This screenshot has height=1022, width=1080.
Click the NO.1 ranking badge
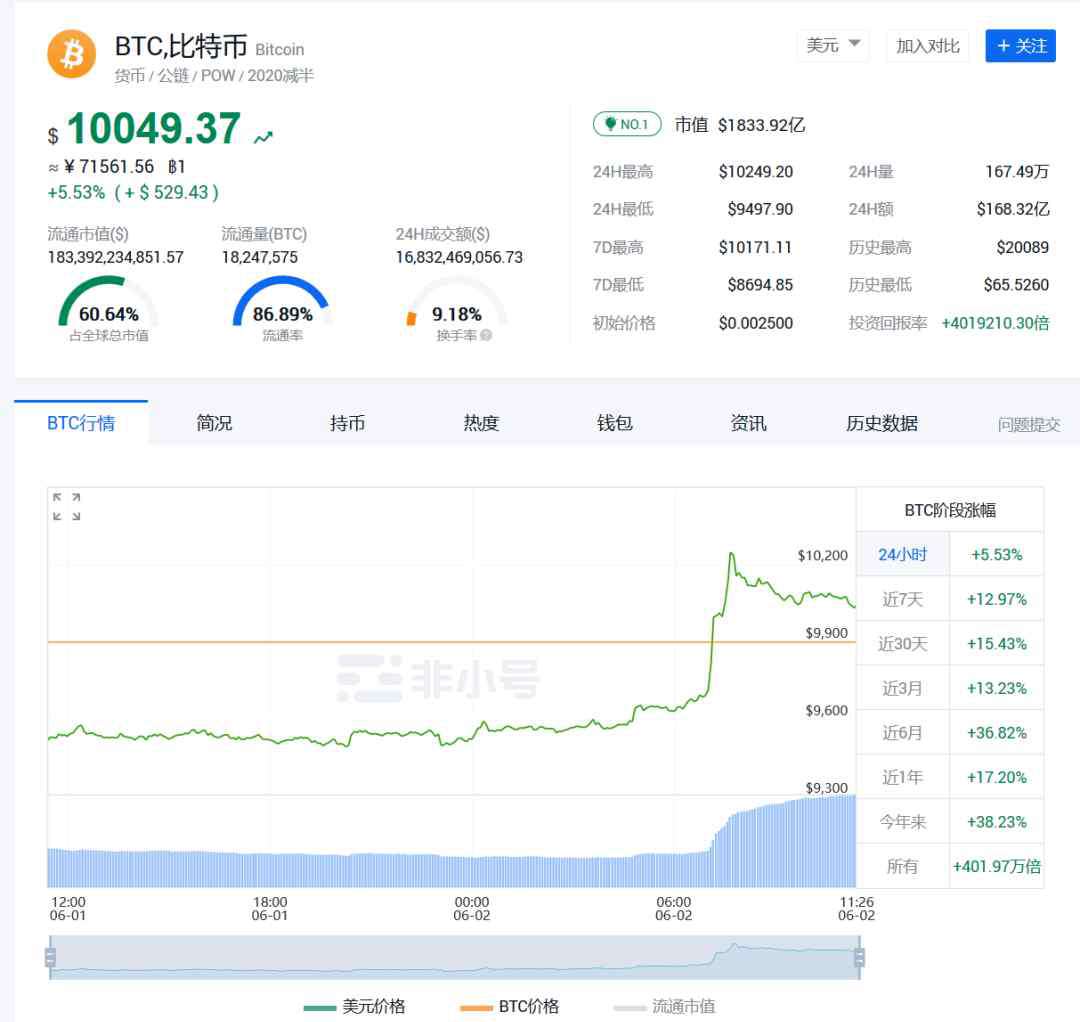(x=627, y=124)
